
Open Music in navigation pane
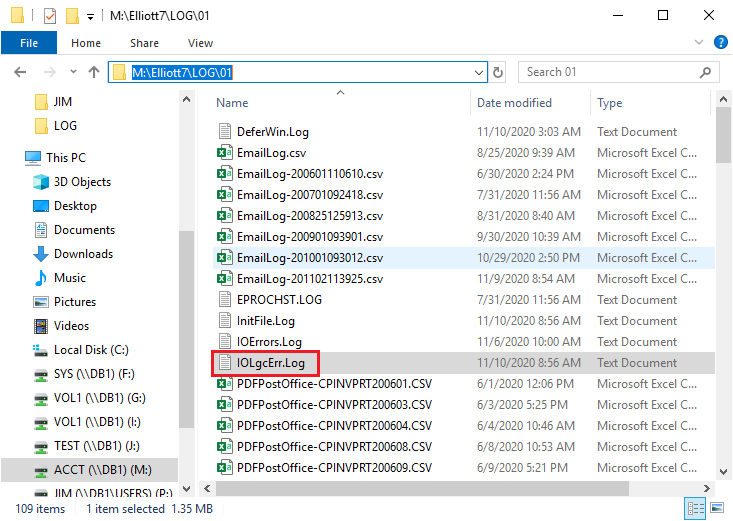click(x=59, y=278)
